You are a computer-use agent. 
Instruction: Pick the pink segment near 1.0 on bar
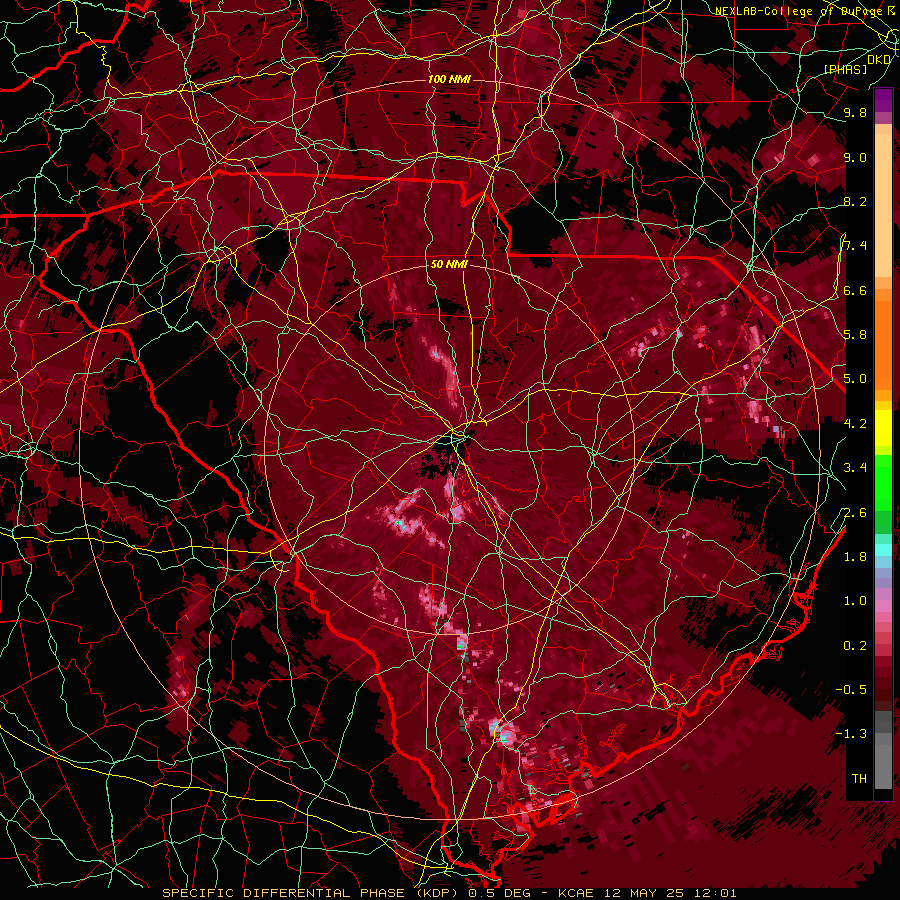[x=883, y=606]
